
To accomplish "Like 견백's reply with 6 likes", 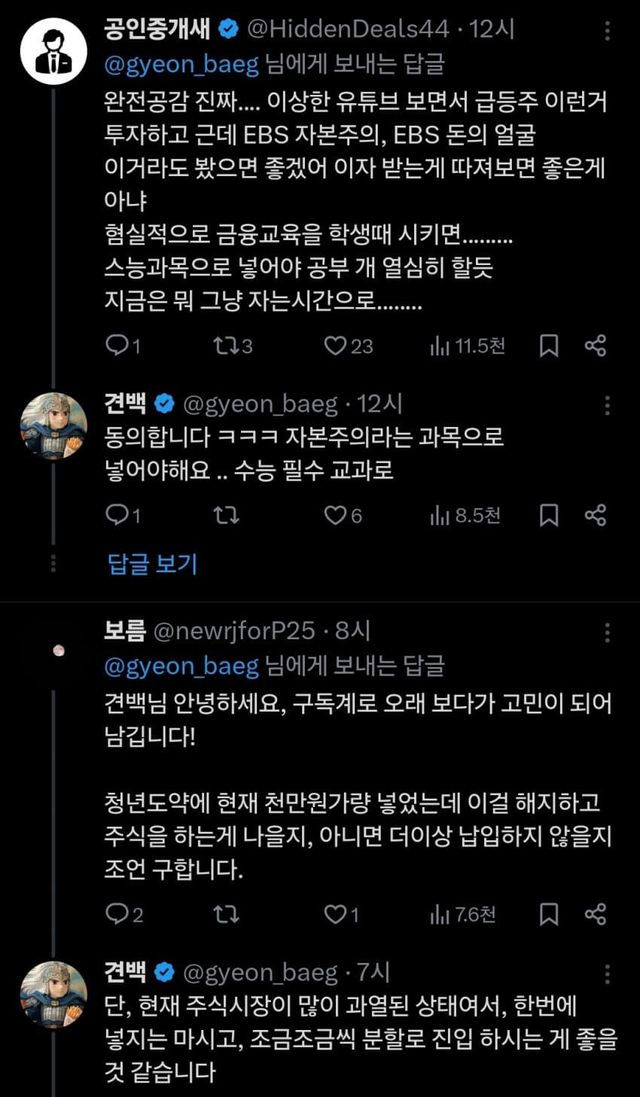I will tap(335, 516).
